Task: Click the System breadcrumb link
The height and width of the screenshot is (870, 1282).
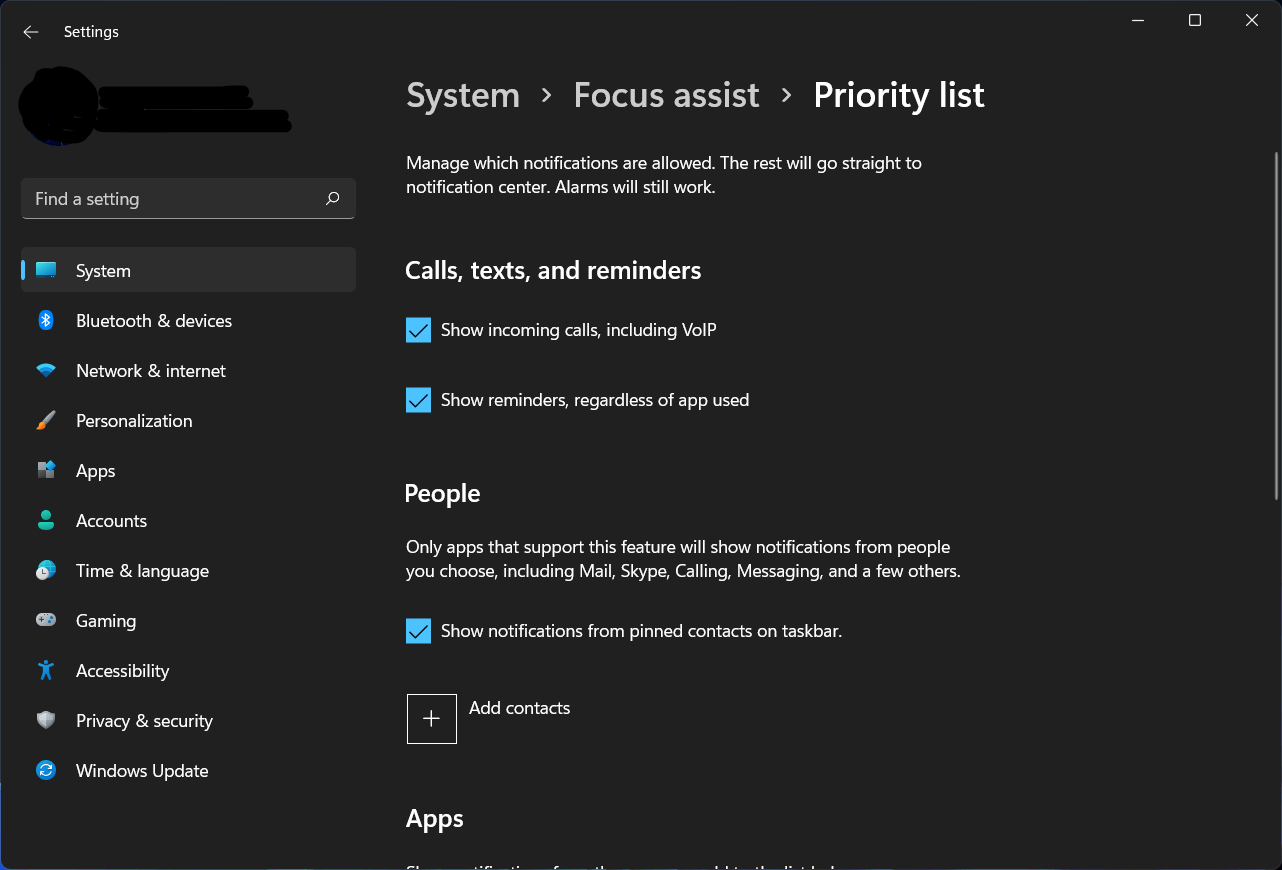Action: [462, 95]
